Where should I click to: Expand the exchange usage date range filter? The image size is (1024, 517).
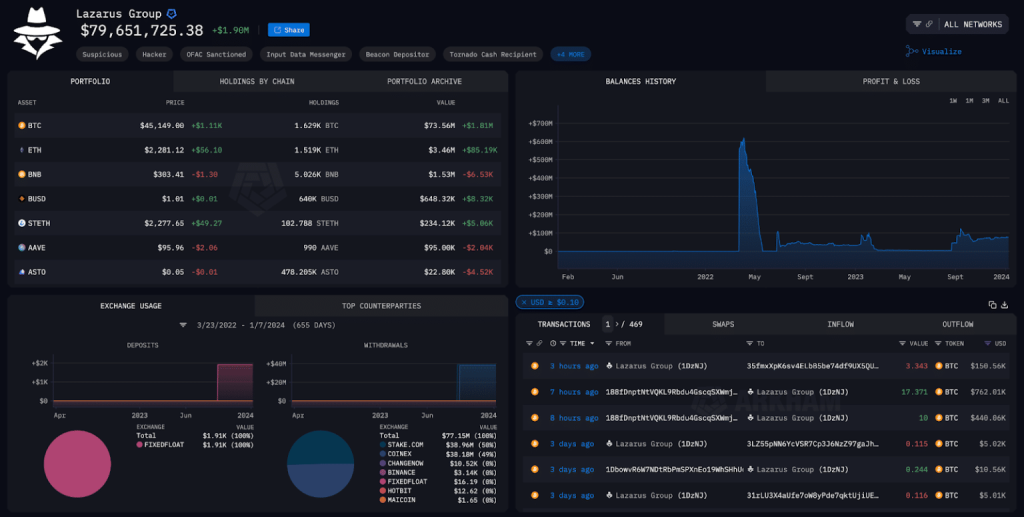(x=182, y=325)
